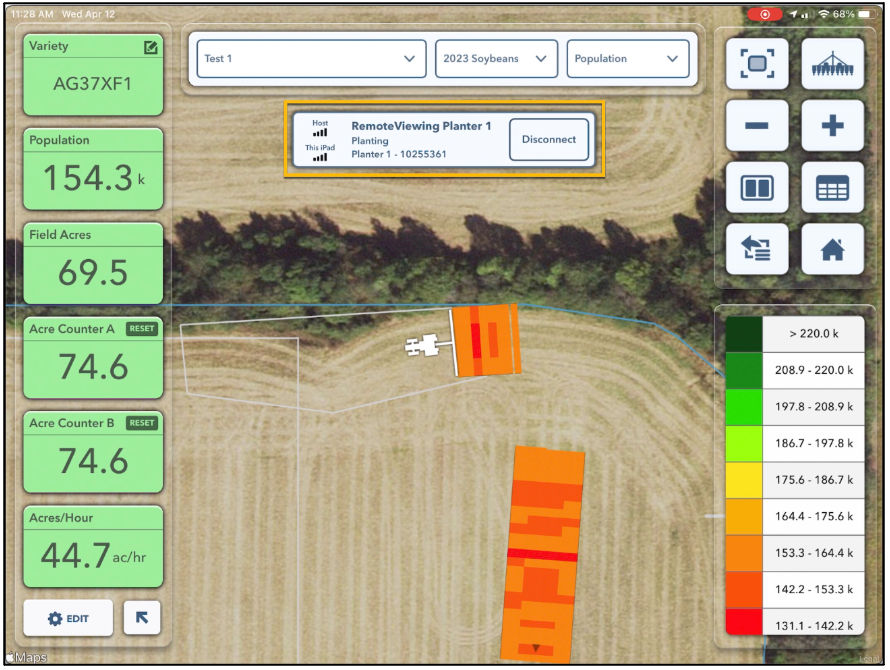This screenshot has height=670, width=890.
Task: Open the Population map layer dropdown
Action: tap(628, 58)
